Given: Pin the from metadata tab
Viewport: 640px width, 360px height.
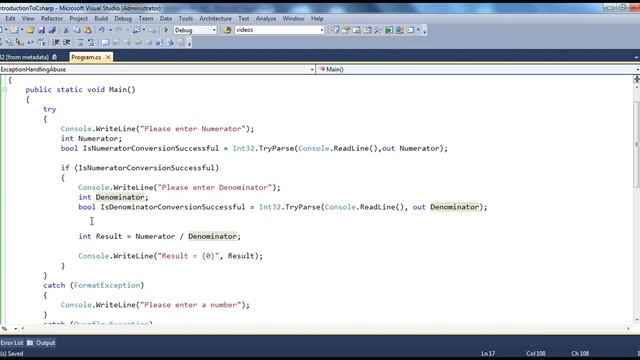Looking at the screenshot, I should (54, 57).
